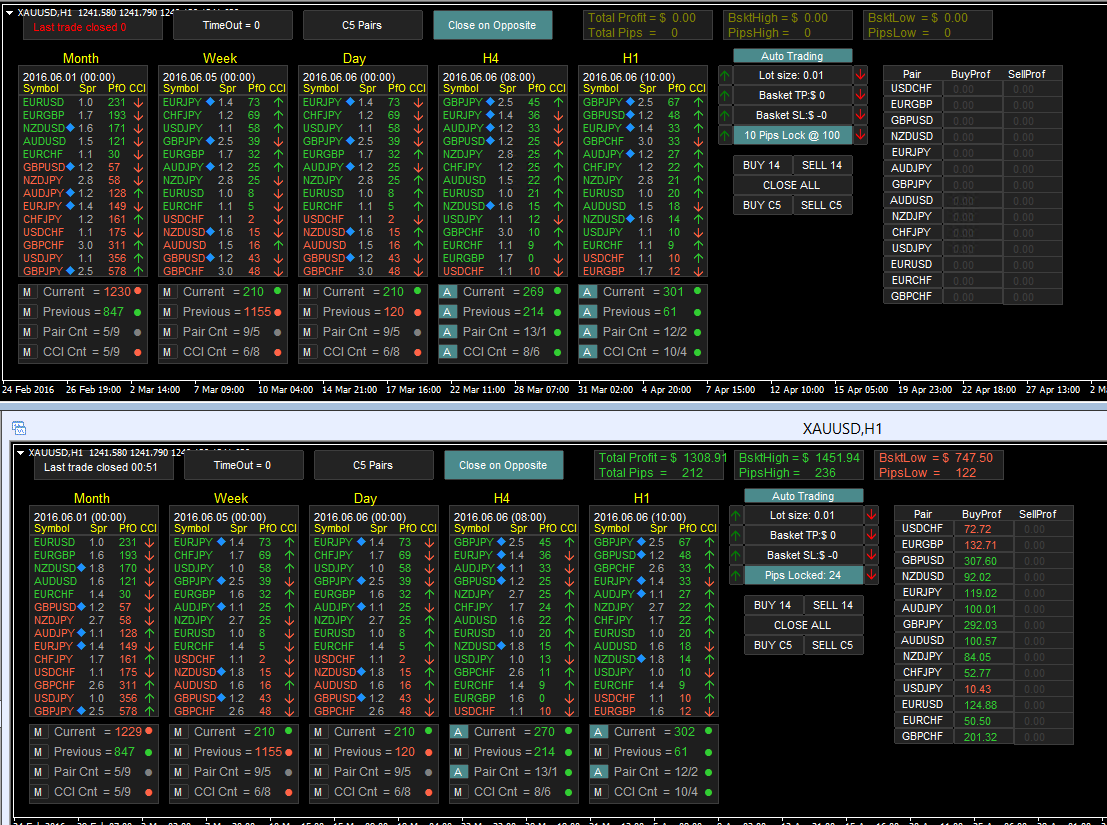Raise Basket SL with up arrow in upper dashboard
This screenshot has height=825, width=1107.
(x=725, y=115)
